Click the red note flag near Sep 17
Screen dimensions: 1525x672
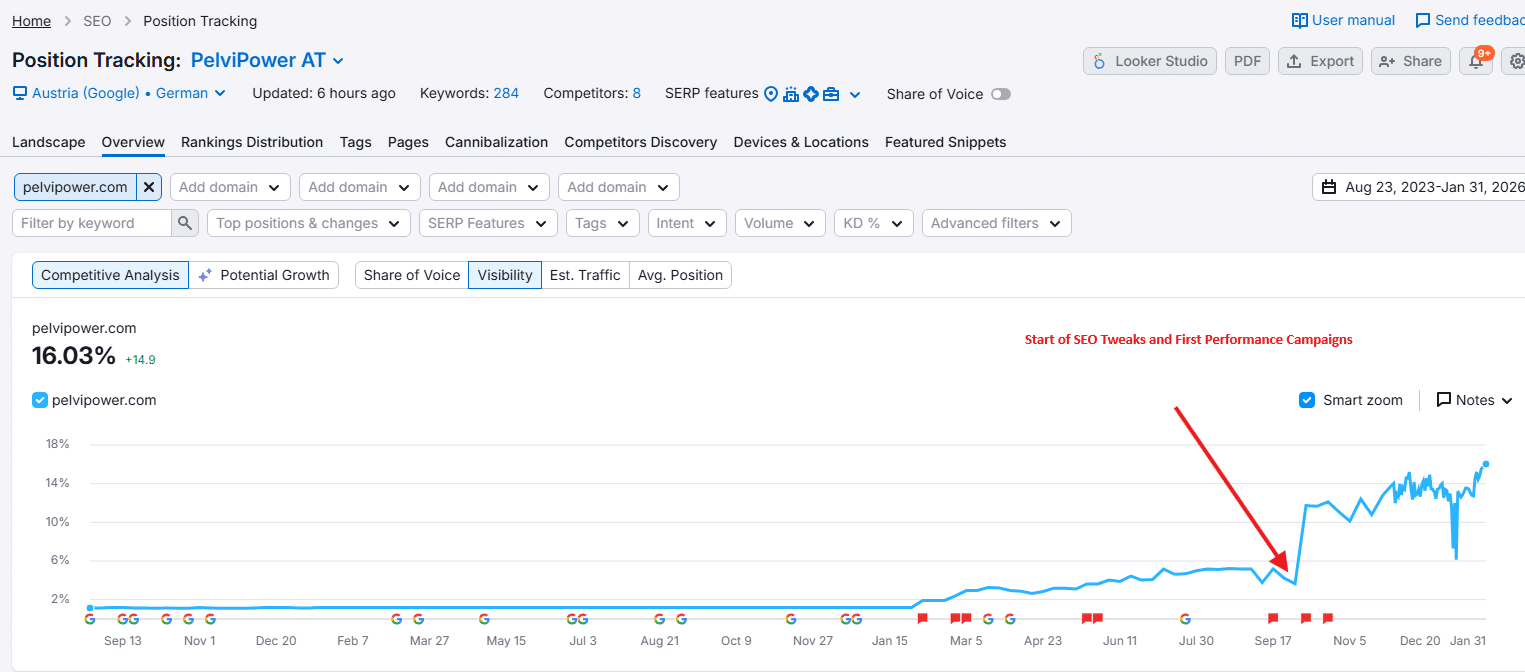(1273, 619)
